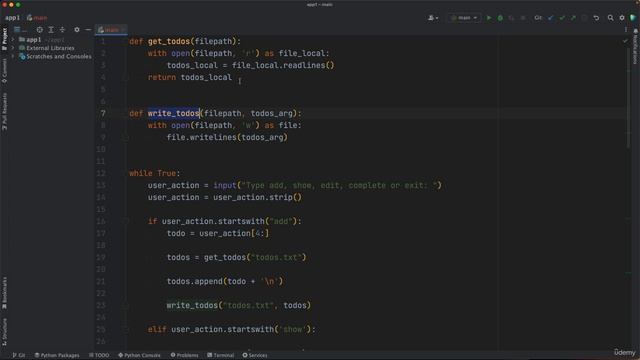Toggle the Bookmarks sidebar tool window

[x=4, y=293]
